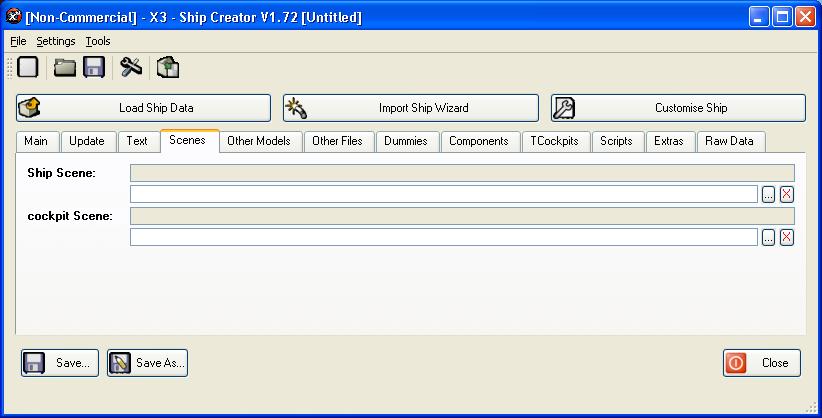This screenshot has height=418, width=822.
Task: Click the Save... button at bottom
Action: 60,363
